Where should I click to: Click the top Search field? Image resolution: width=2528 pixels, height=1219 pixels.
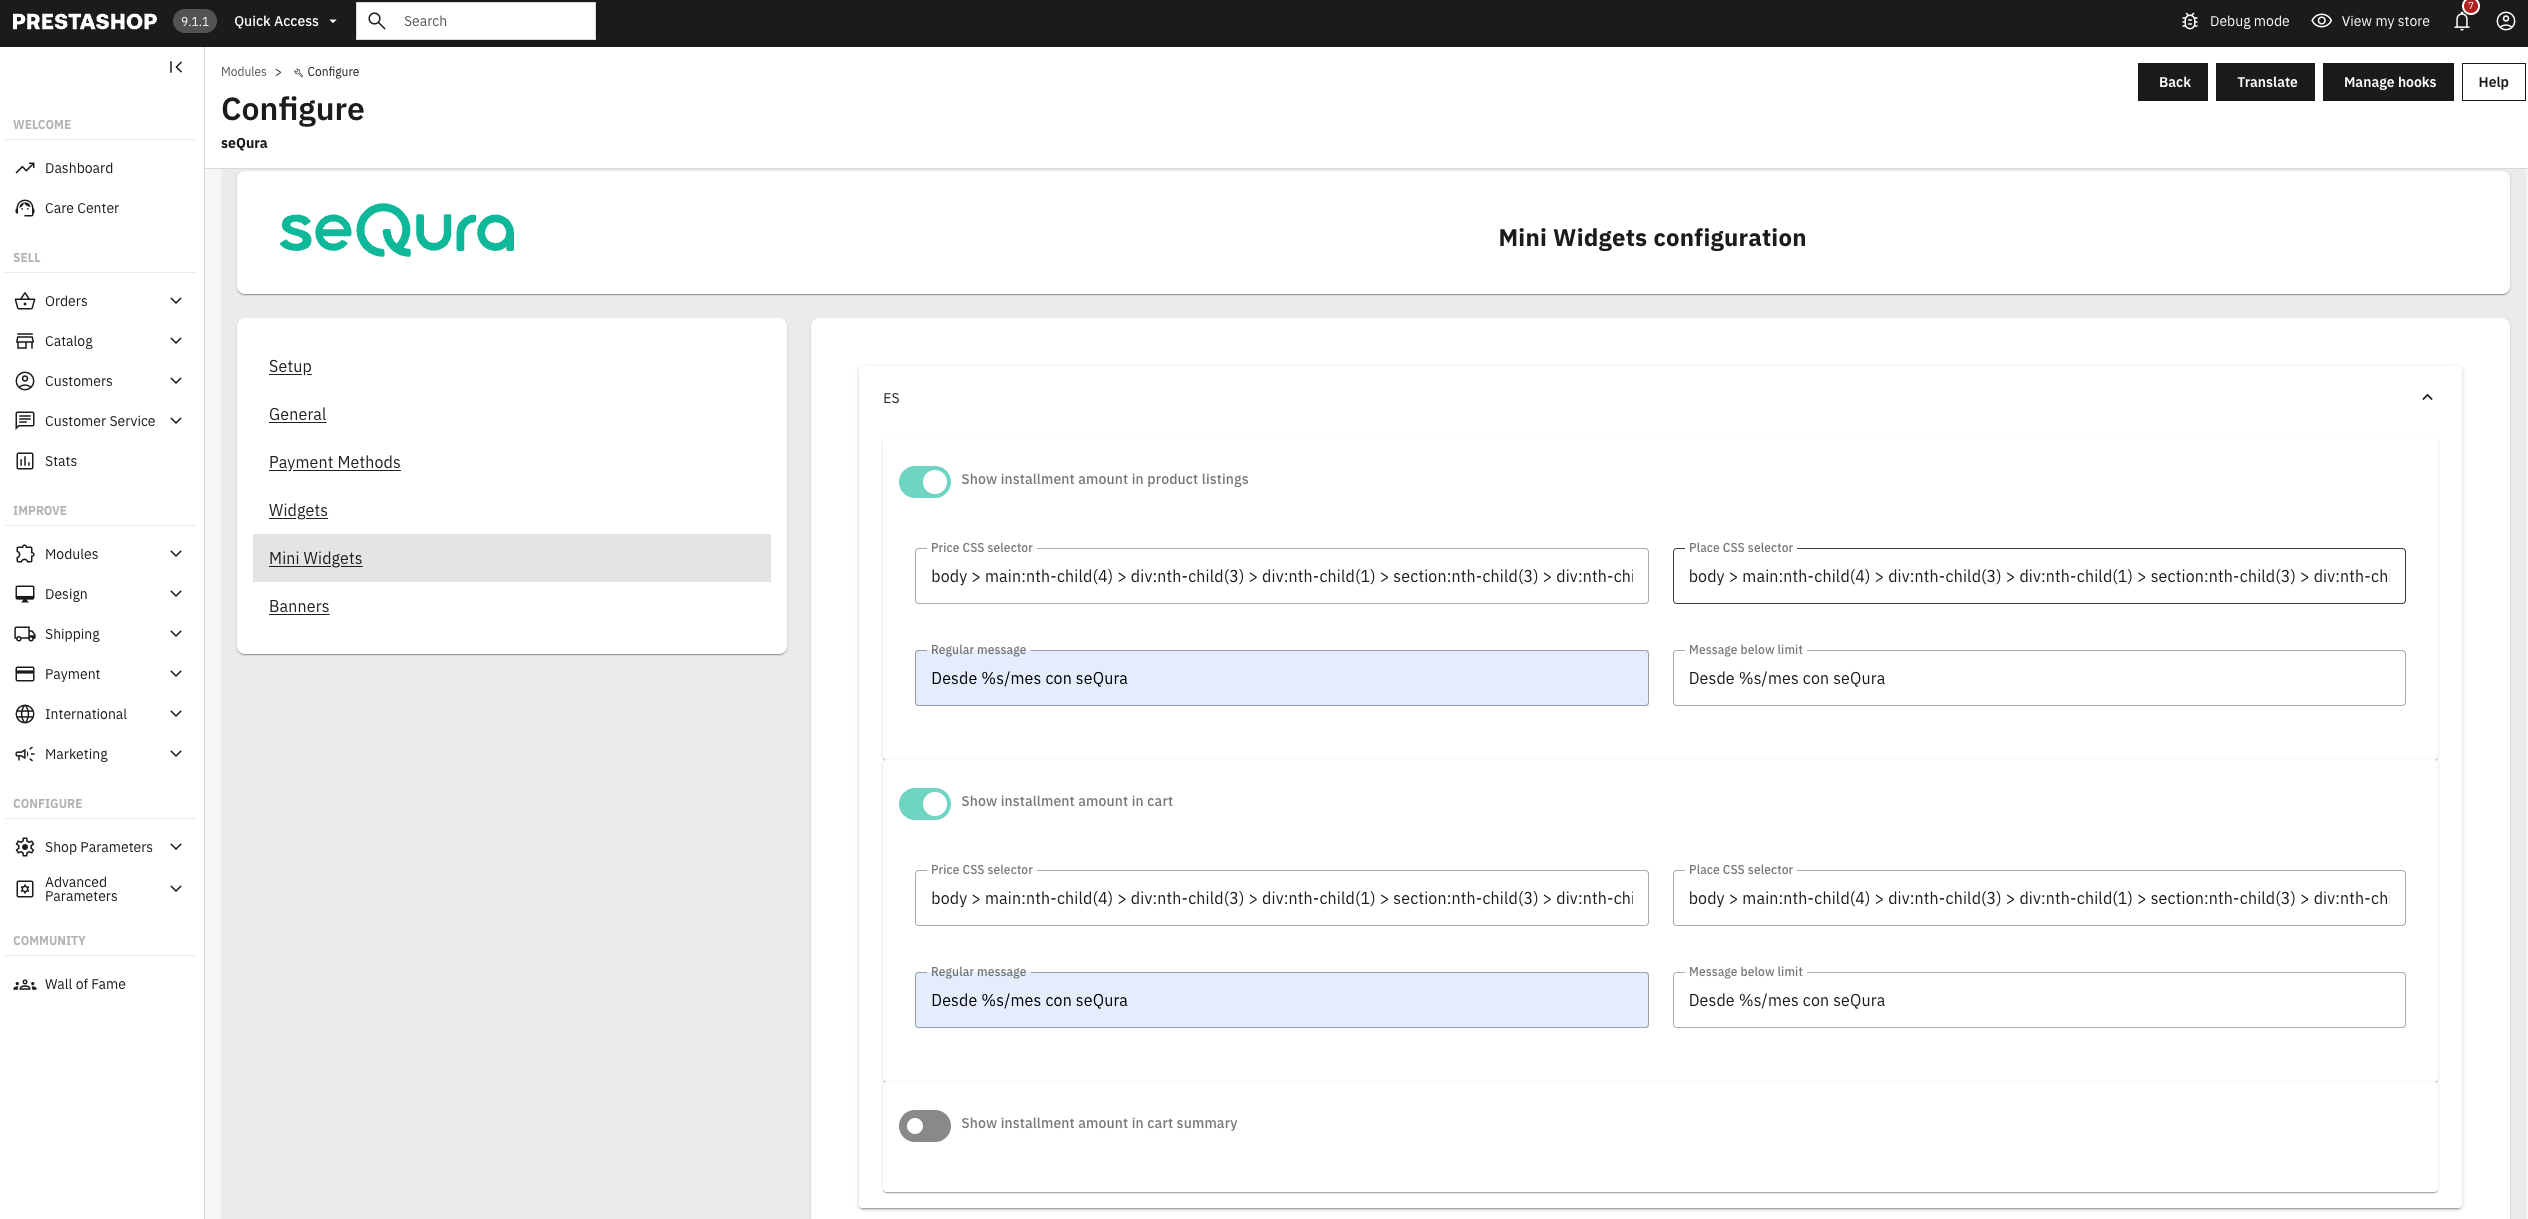[x=476, y=21]
